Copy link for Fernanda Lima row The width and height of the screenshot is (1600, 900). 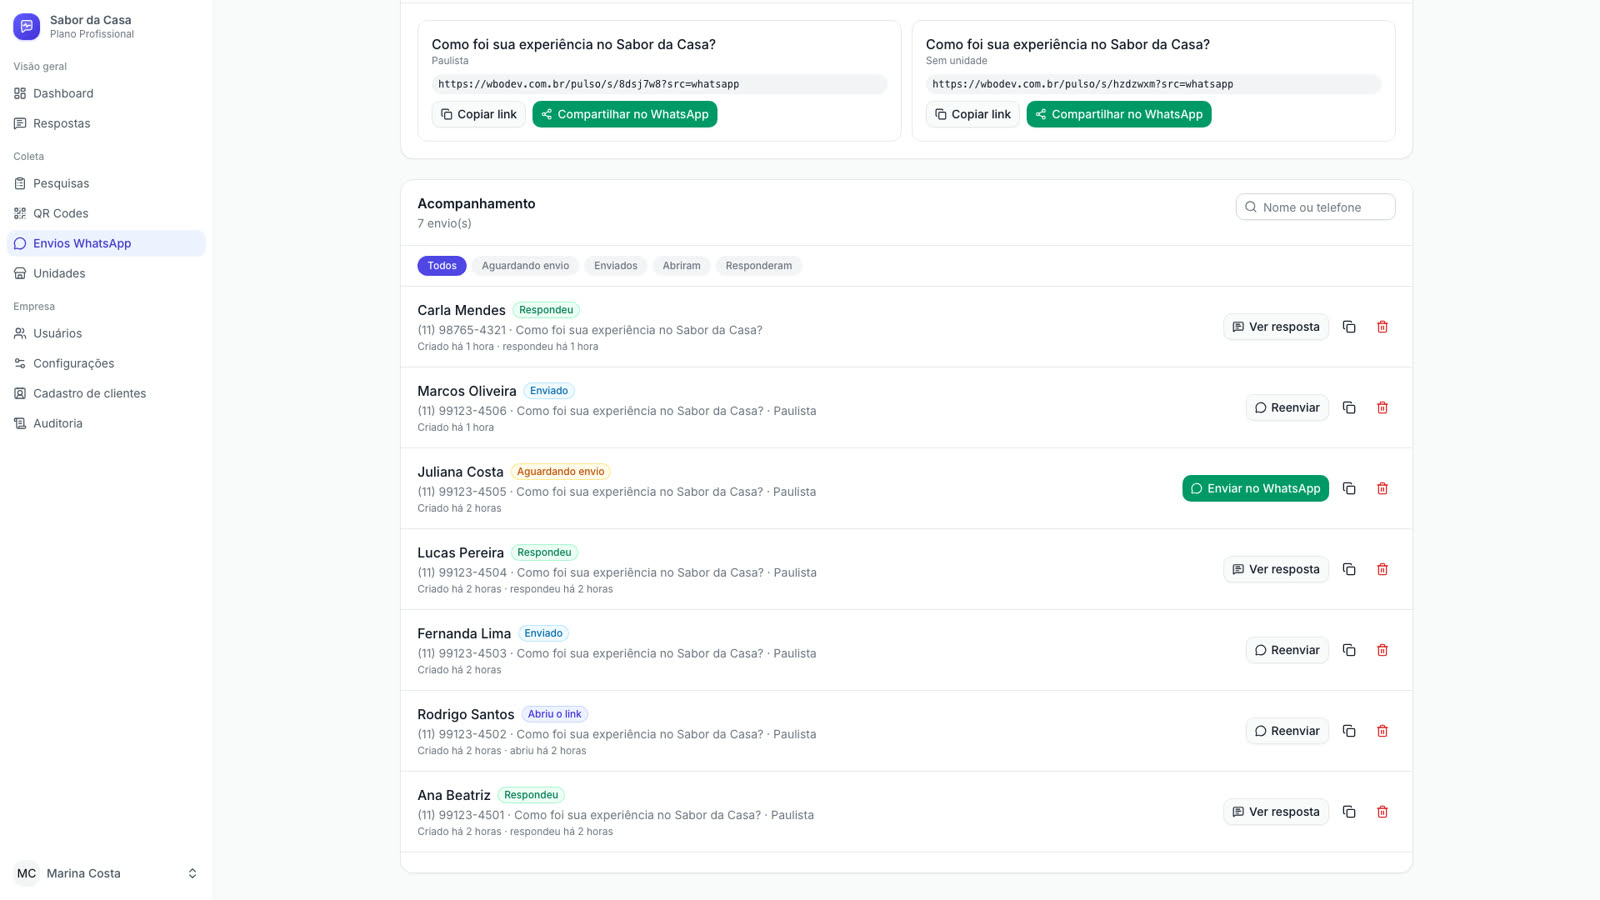(1349, 650)
